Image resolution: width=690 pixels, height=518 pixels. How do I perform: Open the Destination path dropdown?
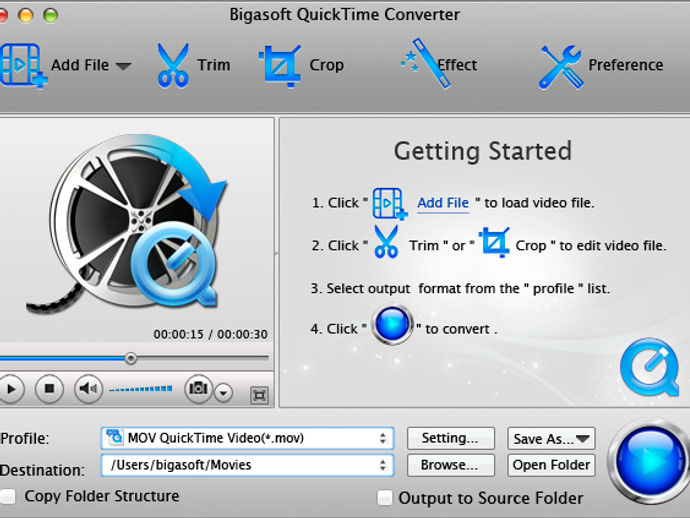(x=247, y=465)
